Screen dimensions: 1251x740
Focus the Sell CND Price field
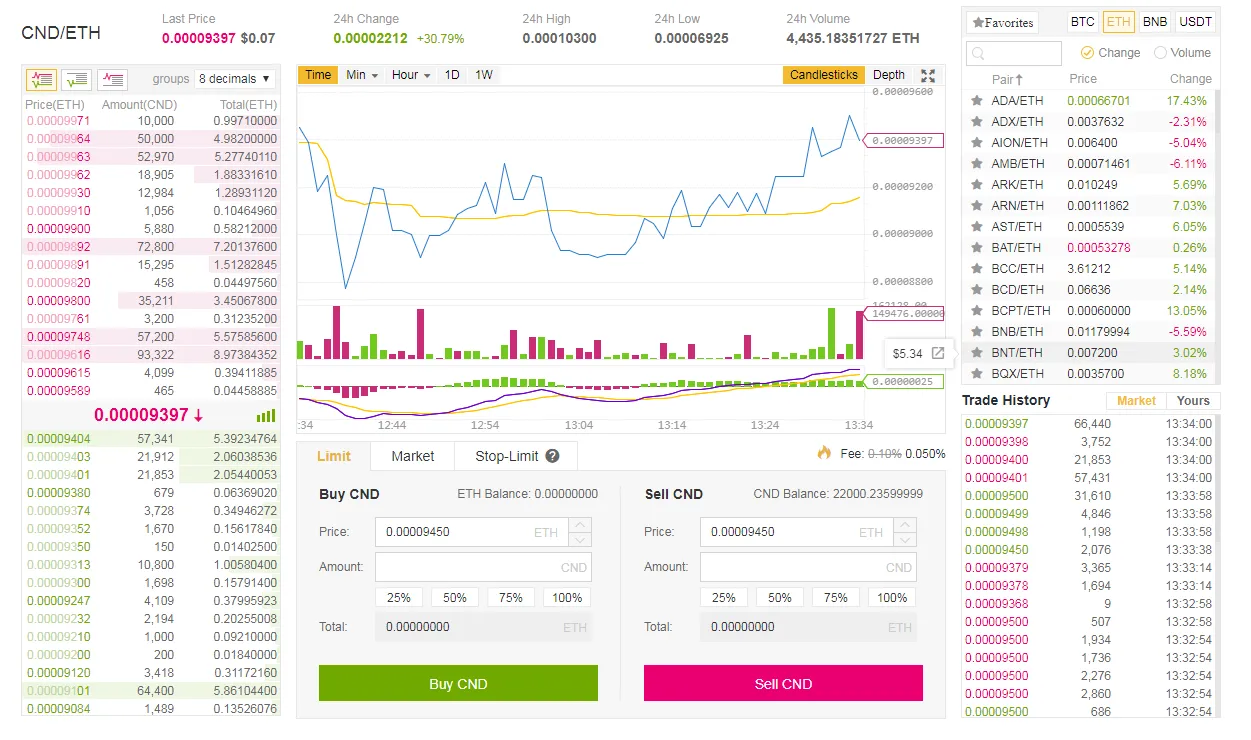coord(797,532)
